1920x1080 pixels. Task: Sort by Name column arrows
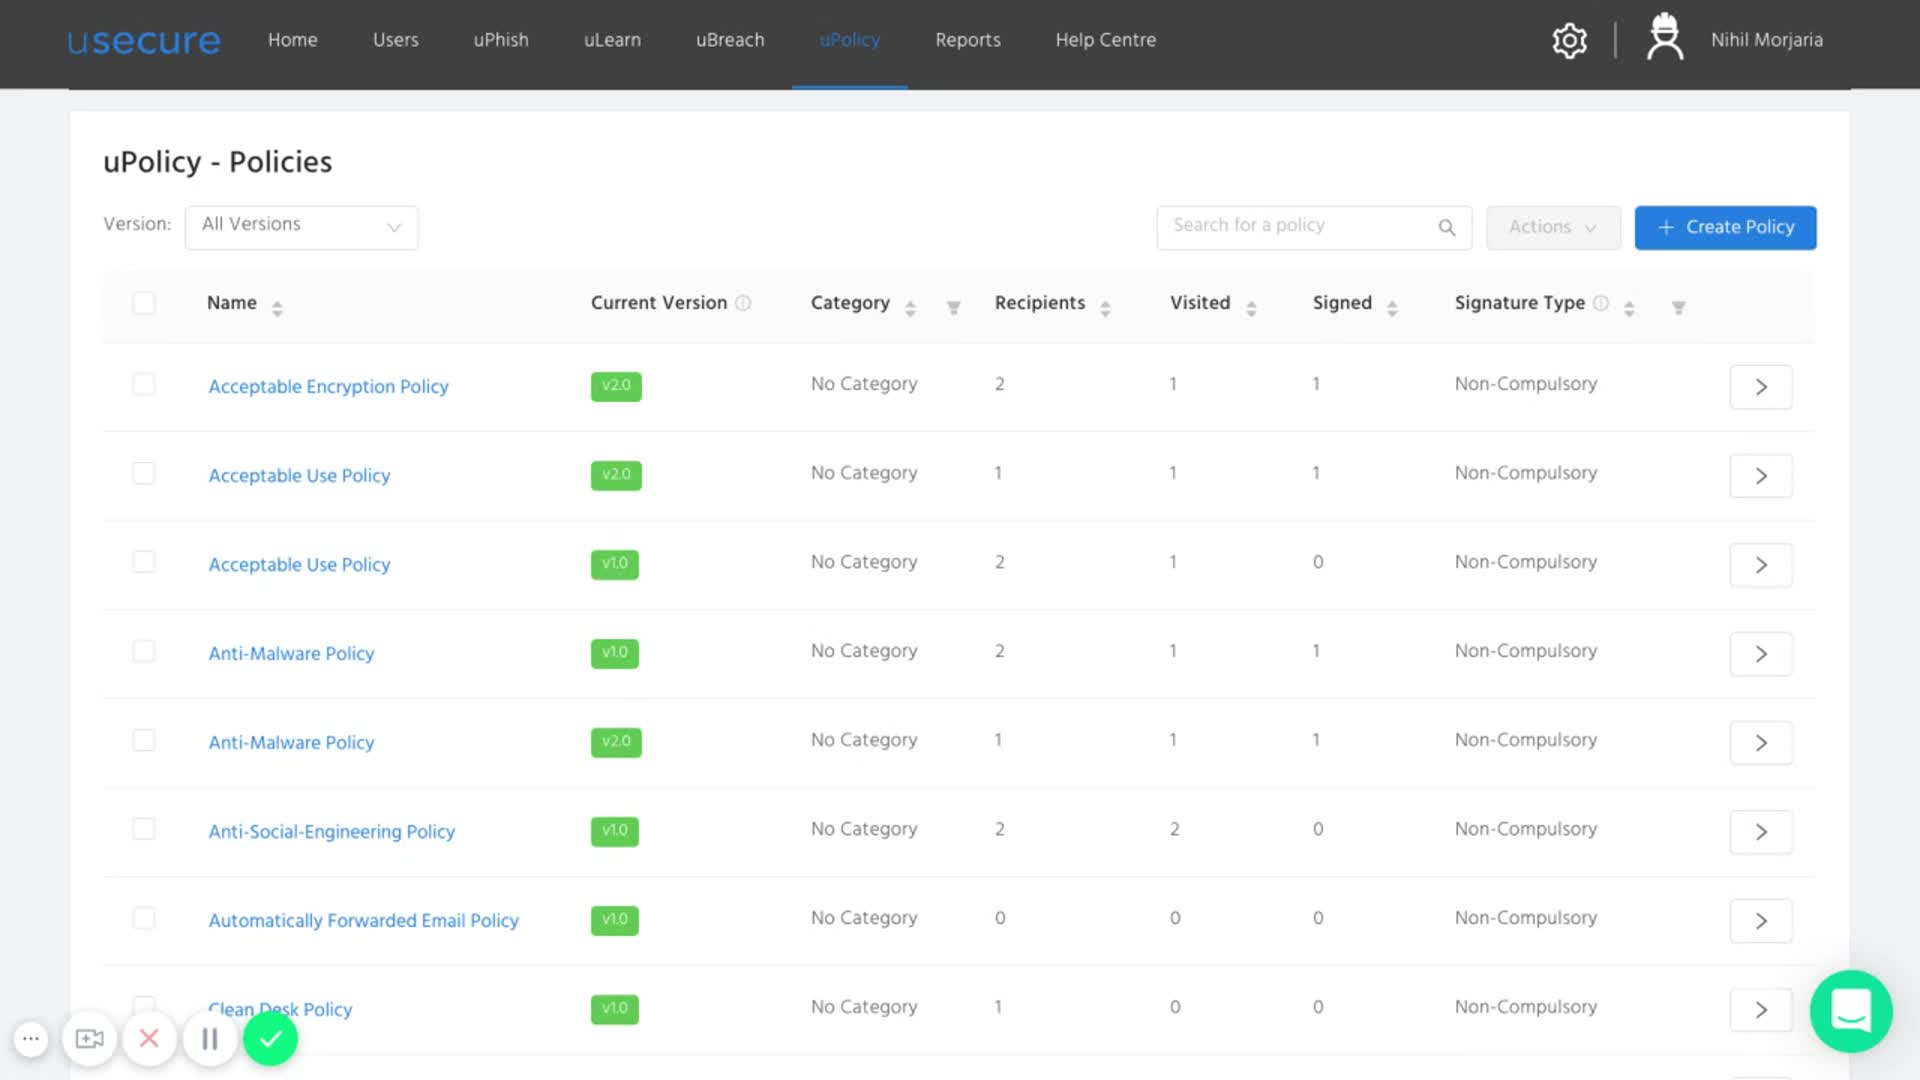pyautogui.click(x=277, y=308)
